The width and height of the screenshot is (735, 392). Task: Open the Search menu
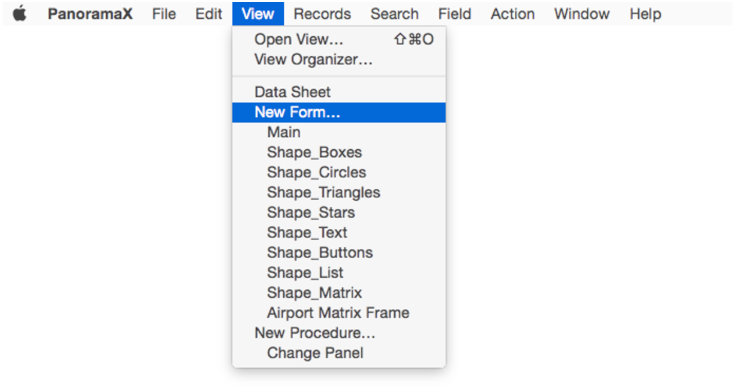[394, 14]
